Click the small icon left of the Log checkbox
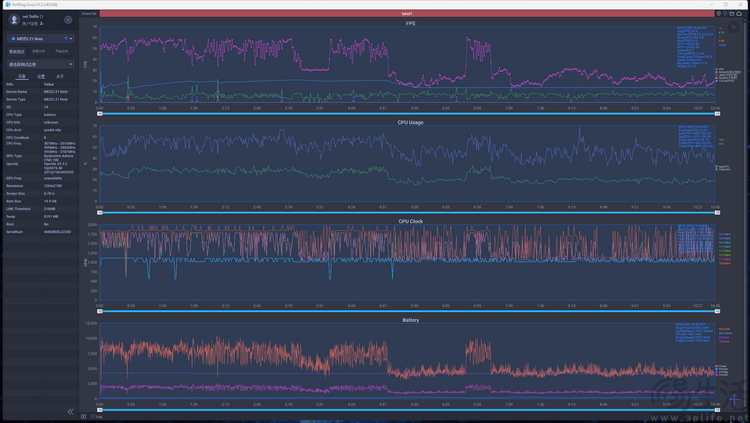The width and height of the screenshot is (750, 423). 84,417
